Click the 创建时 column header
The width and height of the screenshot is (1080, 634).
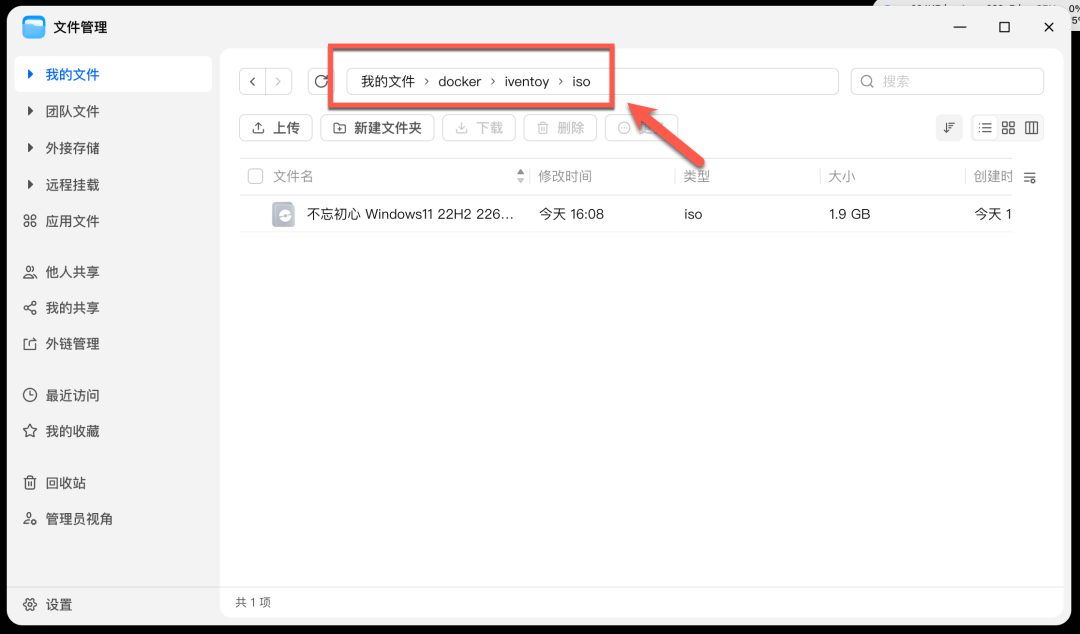tap(993, 176)
